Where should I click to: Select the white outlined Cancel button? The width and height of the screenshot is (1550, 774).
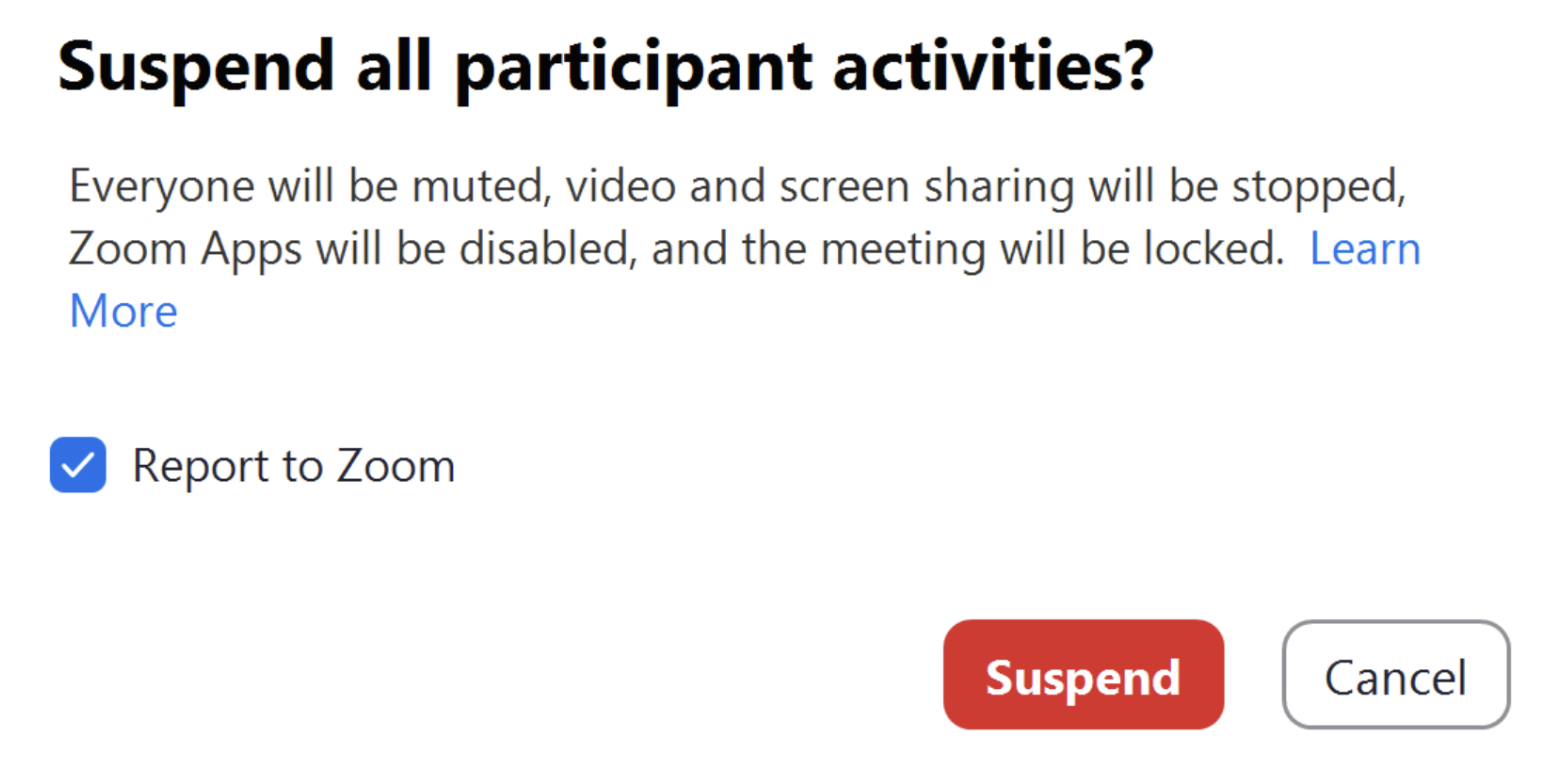click(1395, 675)
